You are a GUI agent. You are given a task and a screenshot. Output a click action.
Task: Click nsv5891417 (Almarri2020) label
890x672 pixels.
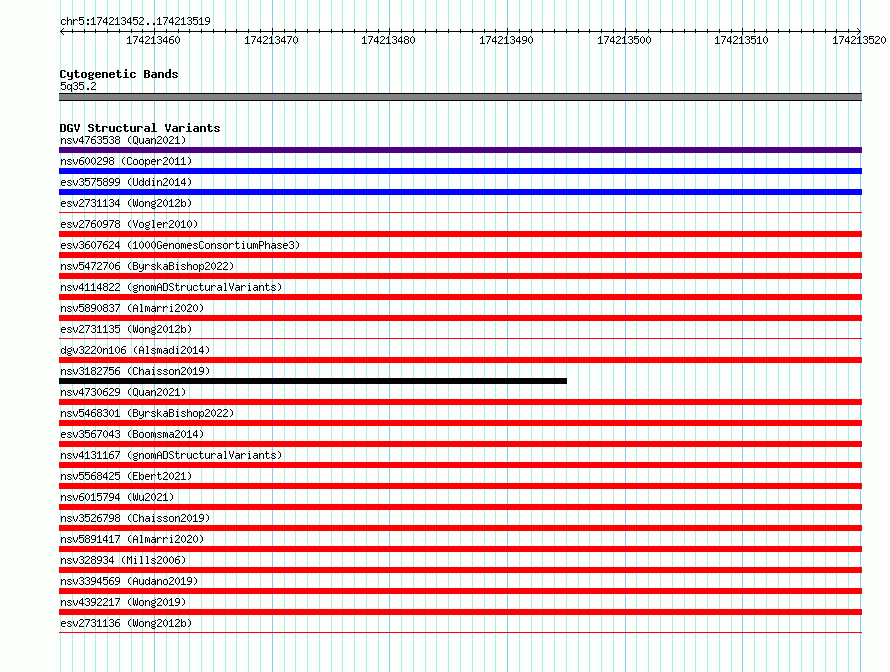pyautogui.click(x=132, y=539)
